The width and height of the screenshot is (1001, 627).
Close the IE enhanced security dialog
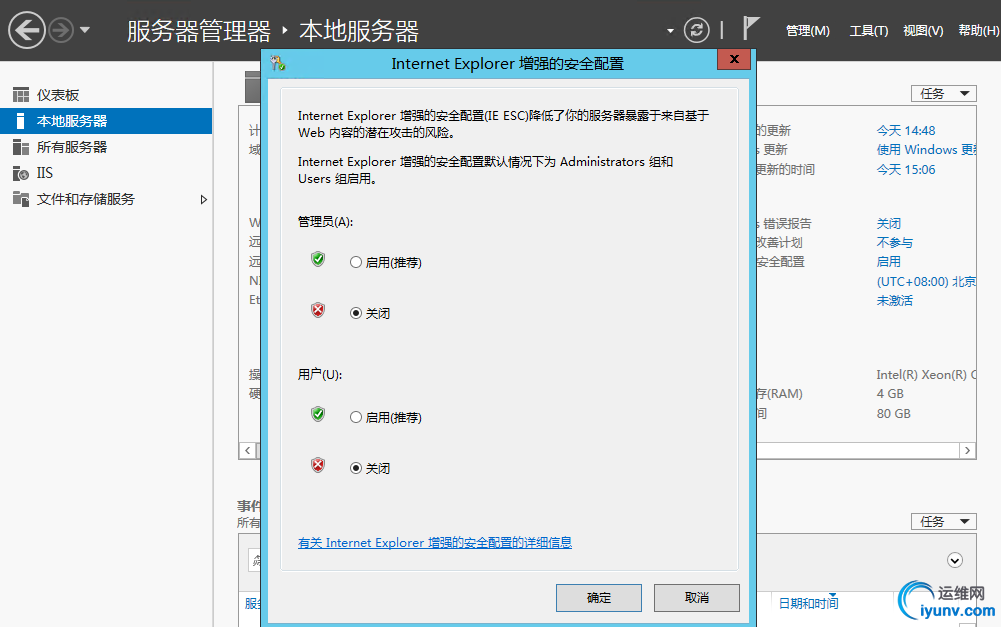(734, 59)
